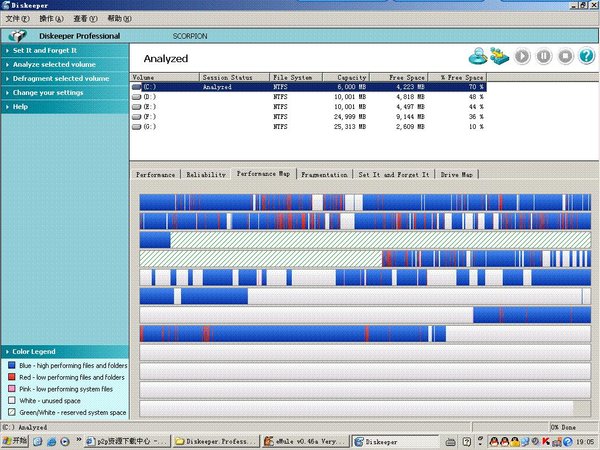Click the Stop round toolbar button

(566, 56)
